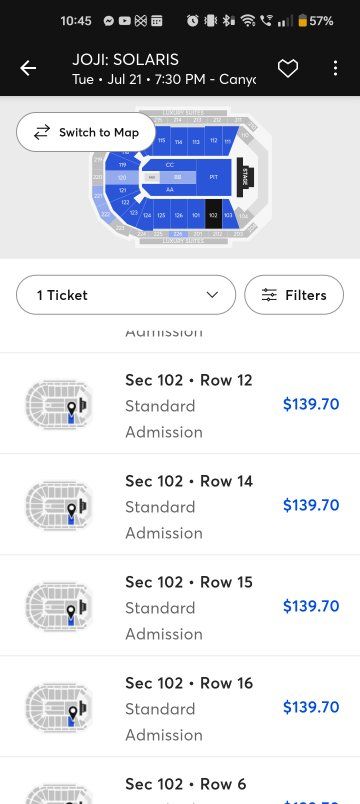Screen dimensions: 360x804
Task: Open the 1 Ticket quantity dropdown
Action: 126,295
